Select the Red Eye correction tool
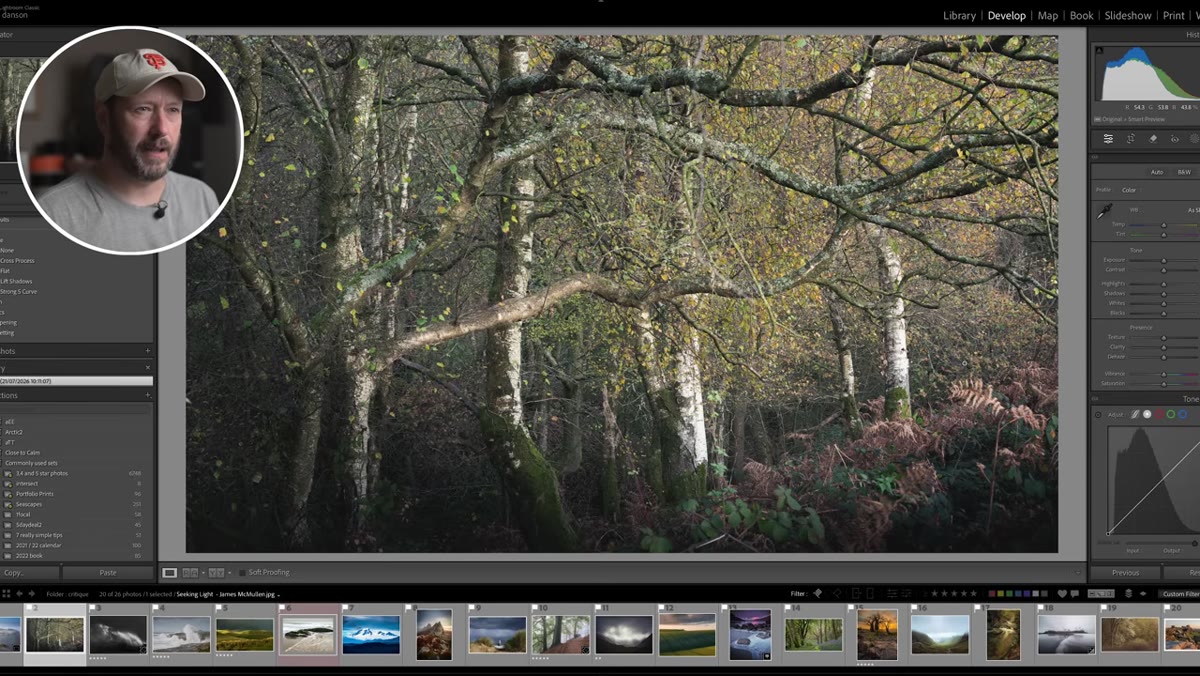The width and height of the screenshot is (1200, 676). tap(1175, 139)
